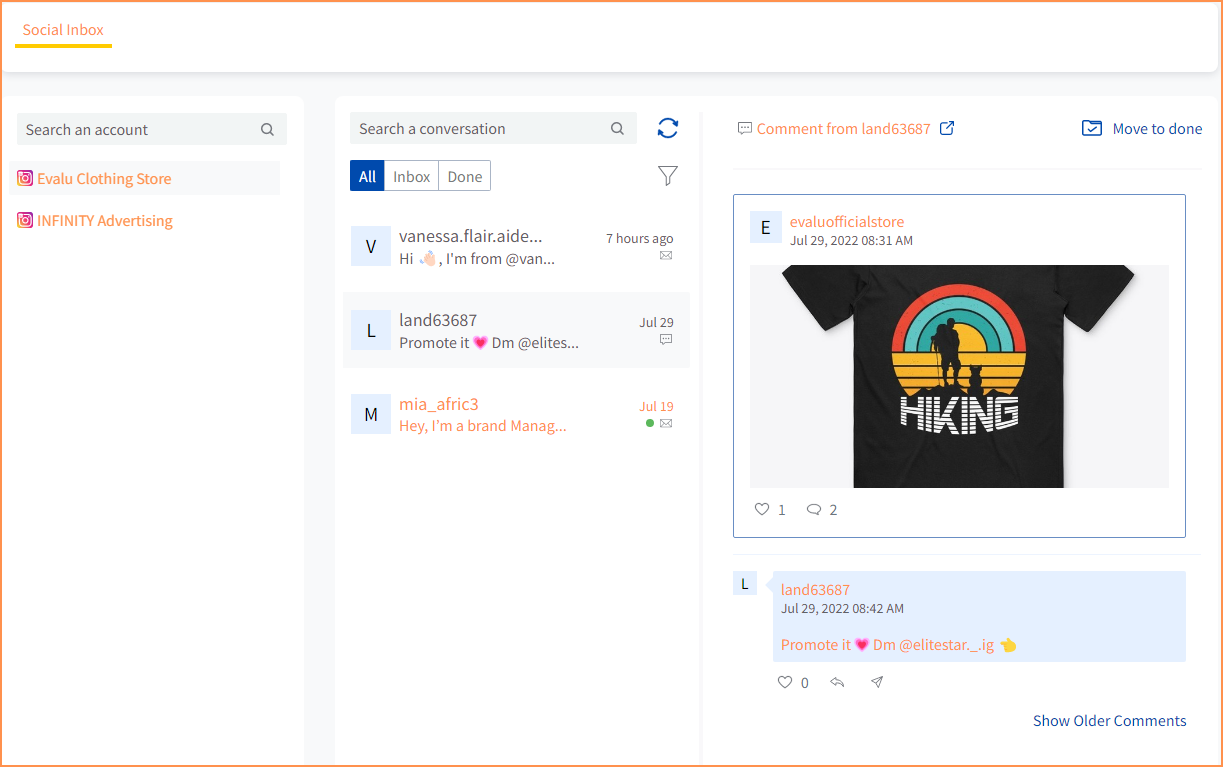Screen dimensions: 1223x767
Task: Toggle the Done conversation filter
Action: point(464,175)
